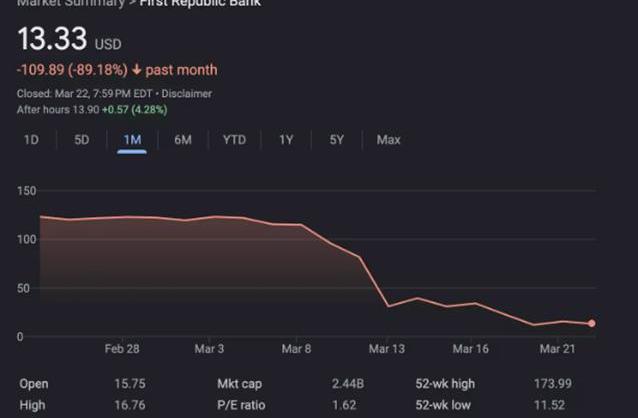Viewport: 638px width, 418px height.
Task: Click the active 1M tab
Action: click(132, 140)
